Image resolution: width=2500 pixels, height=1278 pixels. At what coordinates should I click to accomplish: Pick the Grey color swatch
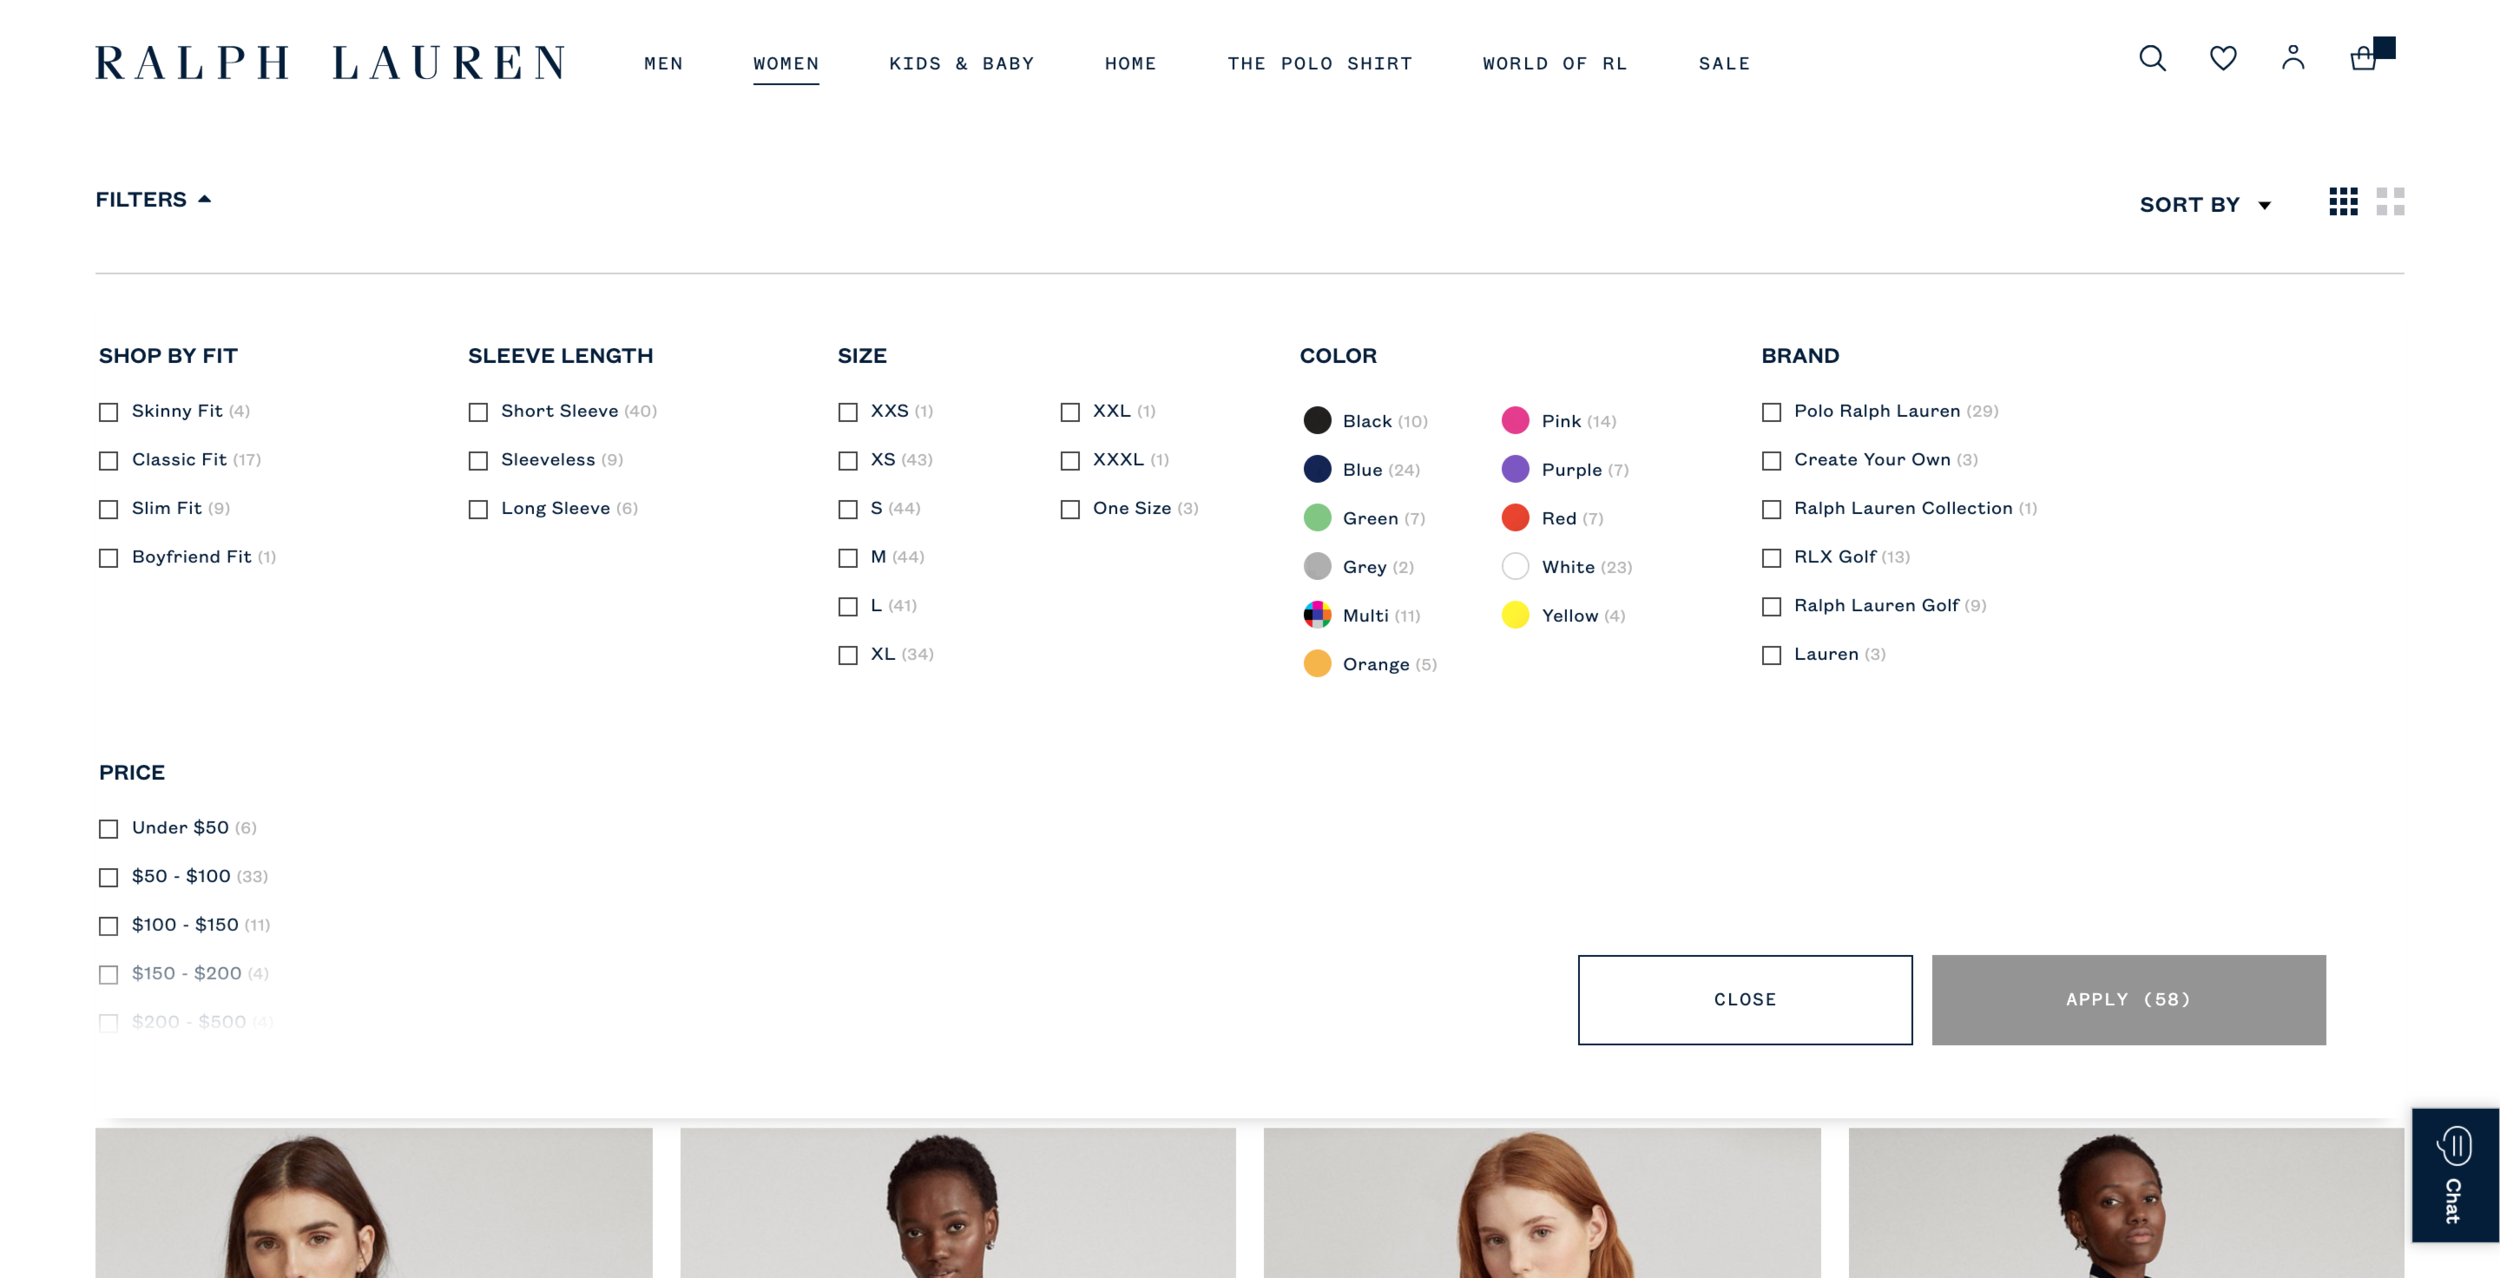pyautogui.click(x=1317, y=567)
